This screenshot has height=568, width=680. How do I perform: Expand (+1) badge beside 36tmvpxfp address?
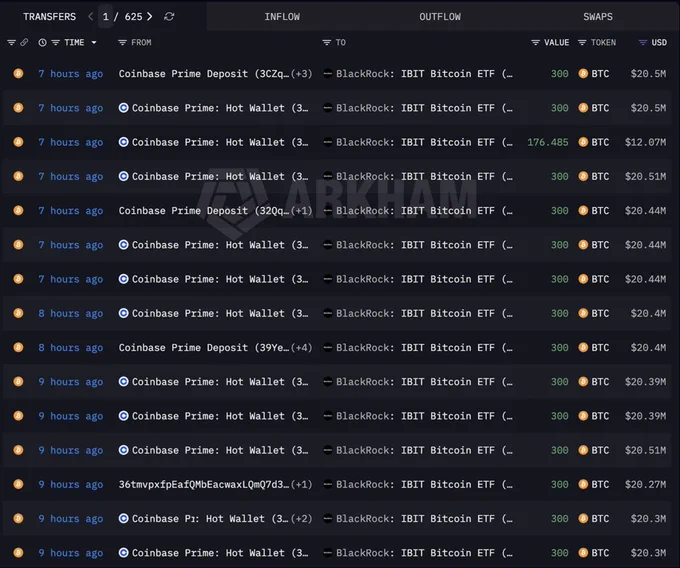(301, 484)
